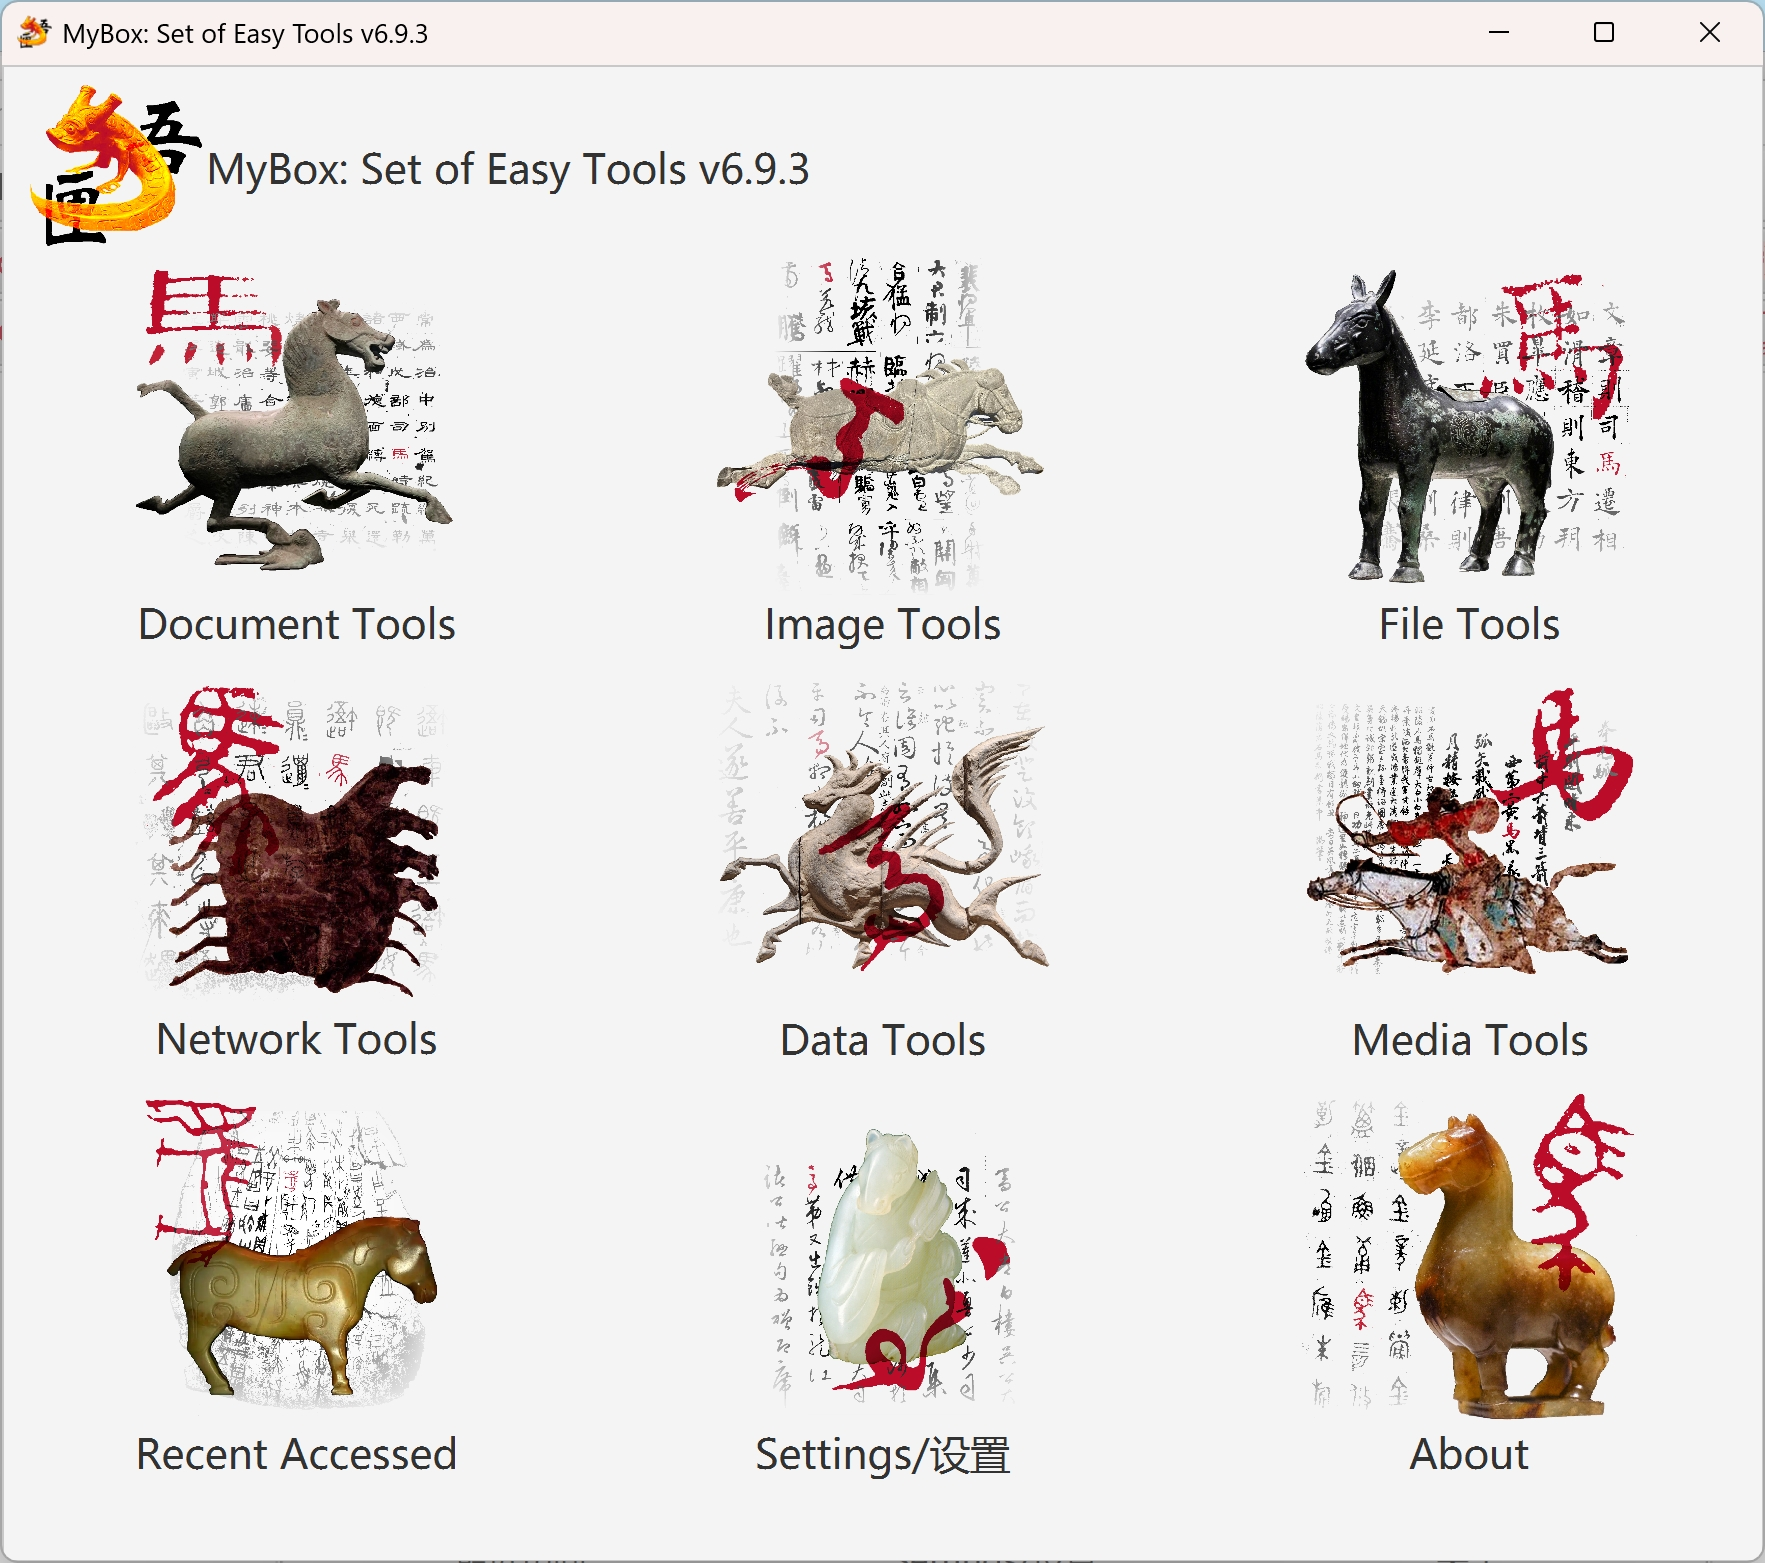Screen dimensions: 1765x1563
Task: Click the Network Tools text label
Action: pyautogui.click(x=296, y=1040)
